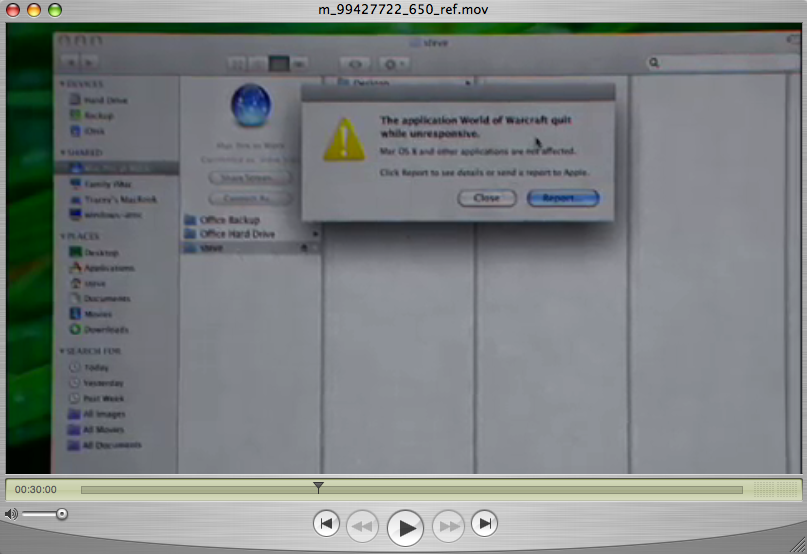Screen dimensions: 807x554
Task: Rewind the movie
Action: tap(362, 526)
